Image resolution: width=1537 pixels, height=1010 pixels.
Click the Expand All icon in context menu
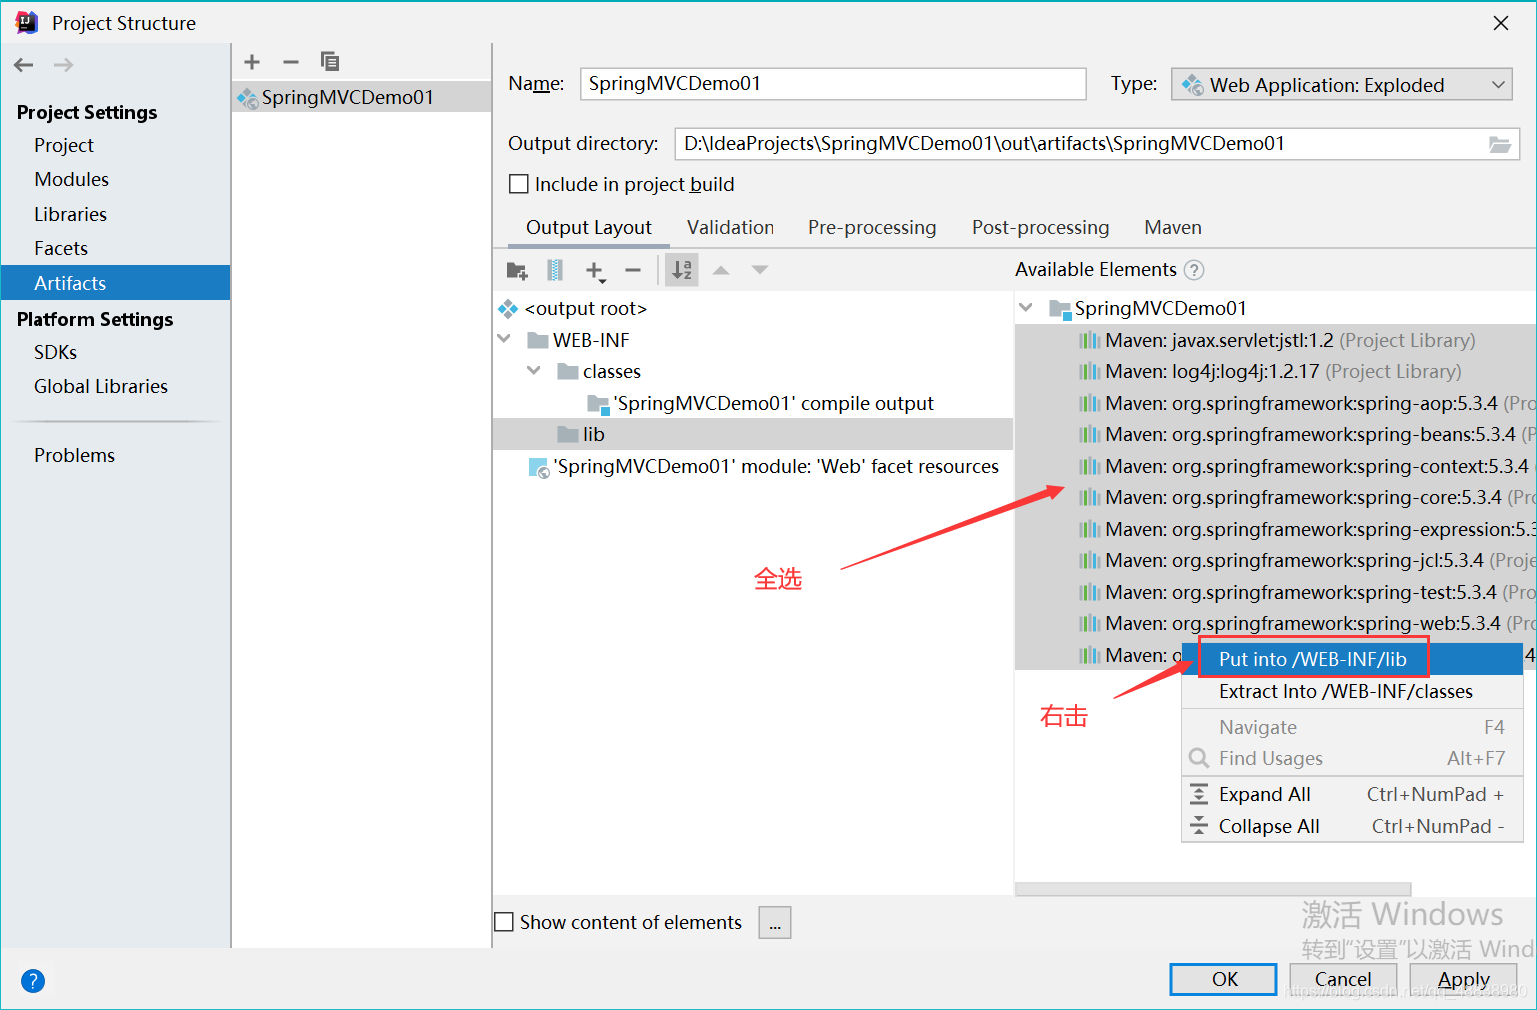pos(1199,794)
